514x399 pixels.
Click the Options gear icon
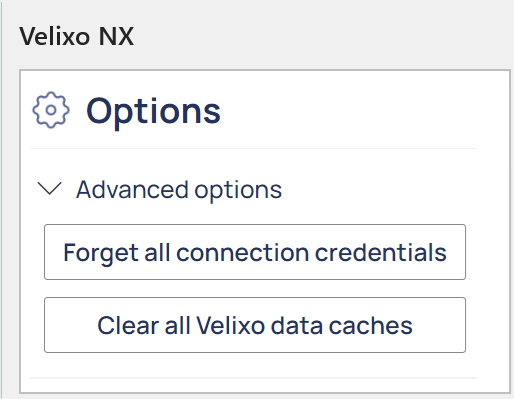(x=51, y=110)
